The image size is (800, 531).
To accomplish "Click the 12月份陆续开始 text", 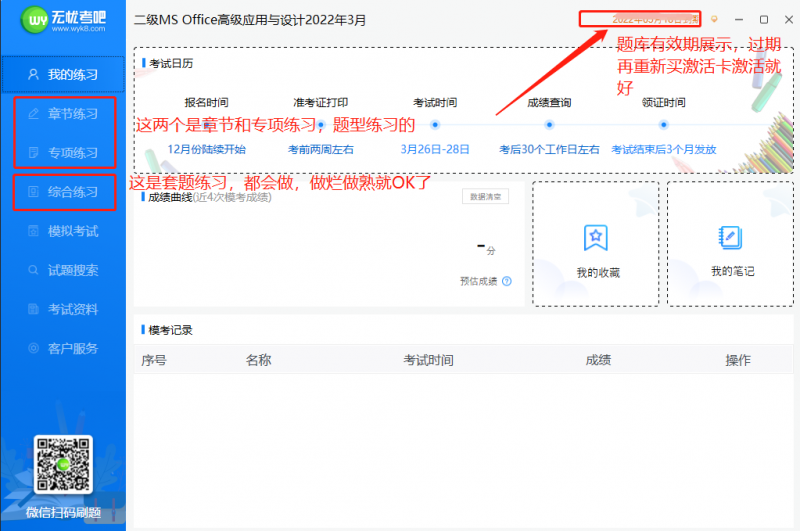I will pos(207,149).
